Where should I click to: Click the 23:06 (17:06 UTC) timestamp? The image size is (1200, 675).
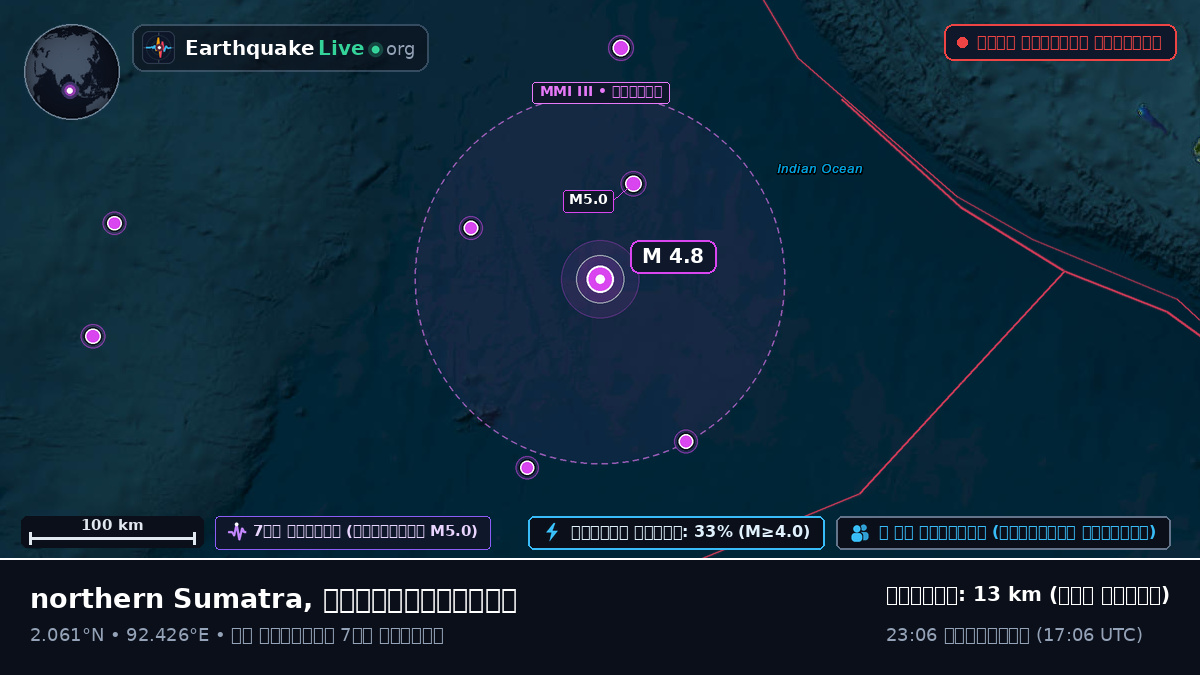[x=1014, y=635]
